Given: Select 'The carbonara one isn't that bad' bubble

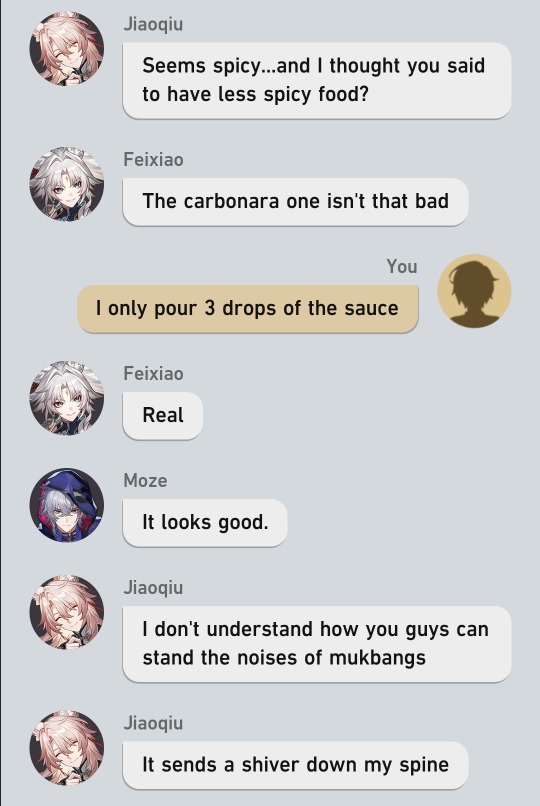Looking at the screenshot, I should pos(295,202).
